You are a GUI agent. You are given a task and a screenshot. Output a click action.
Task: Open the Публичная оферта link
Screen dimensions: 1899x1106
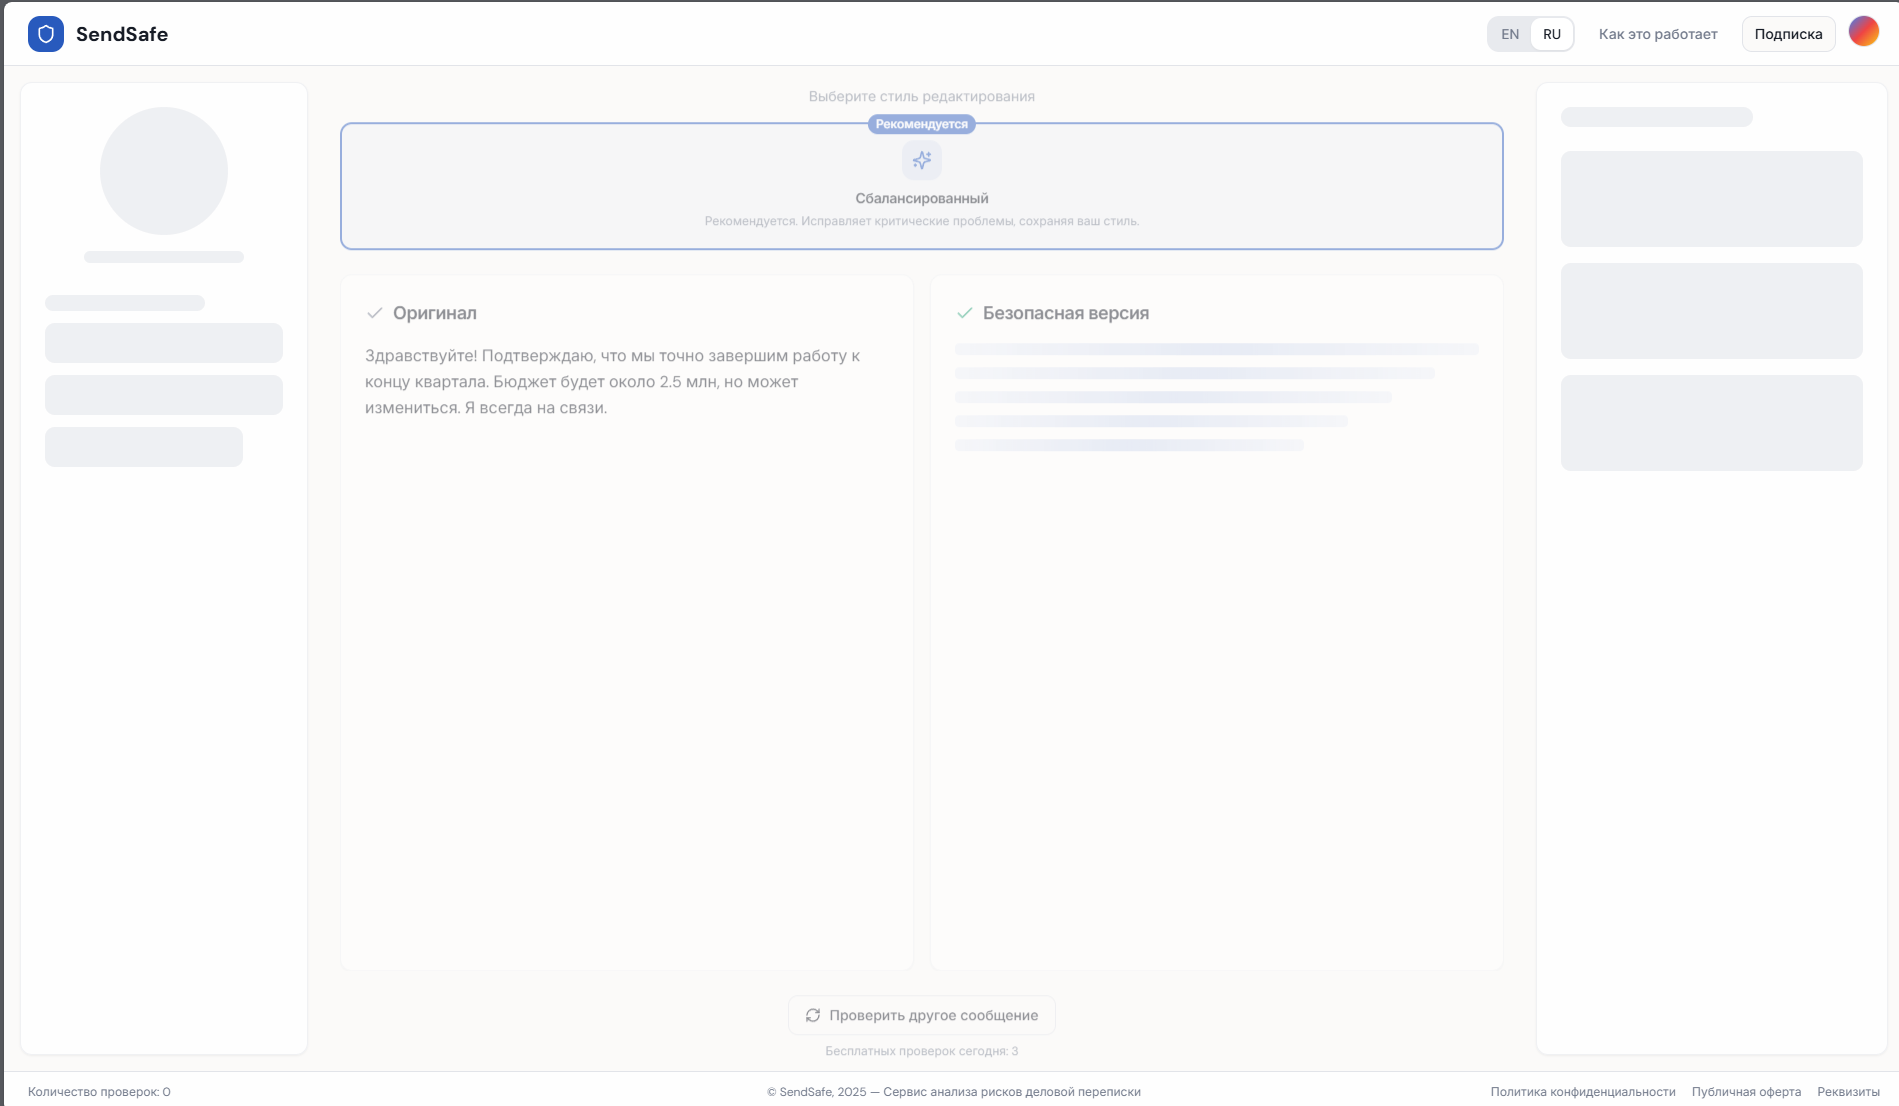pyautogui.click(x=1746, y=1092)
